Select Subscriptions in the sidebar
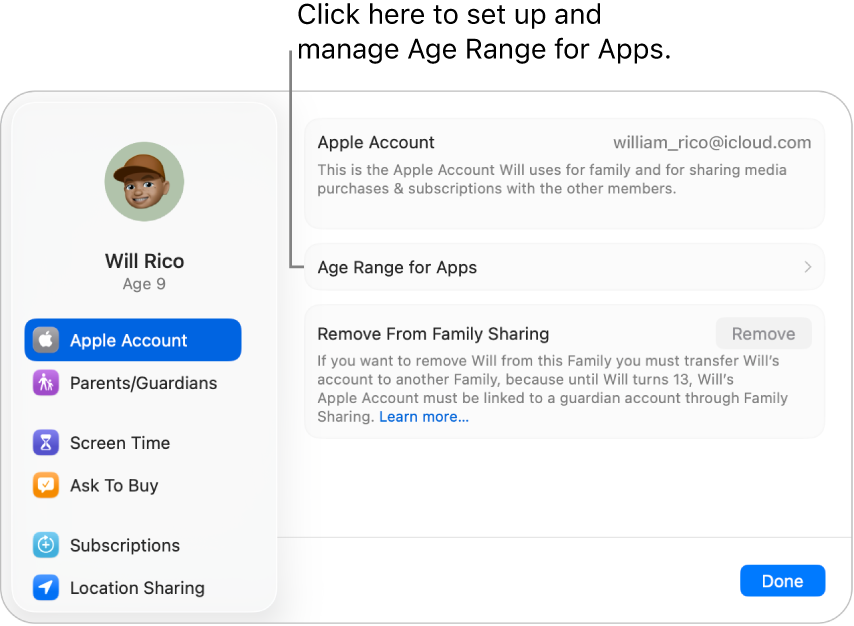854x626 pixels. point(124,545)
